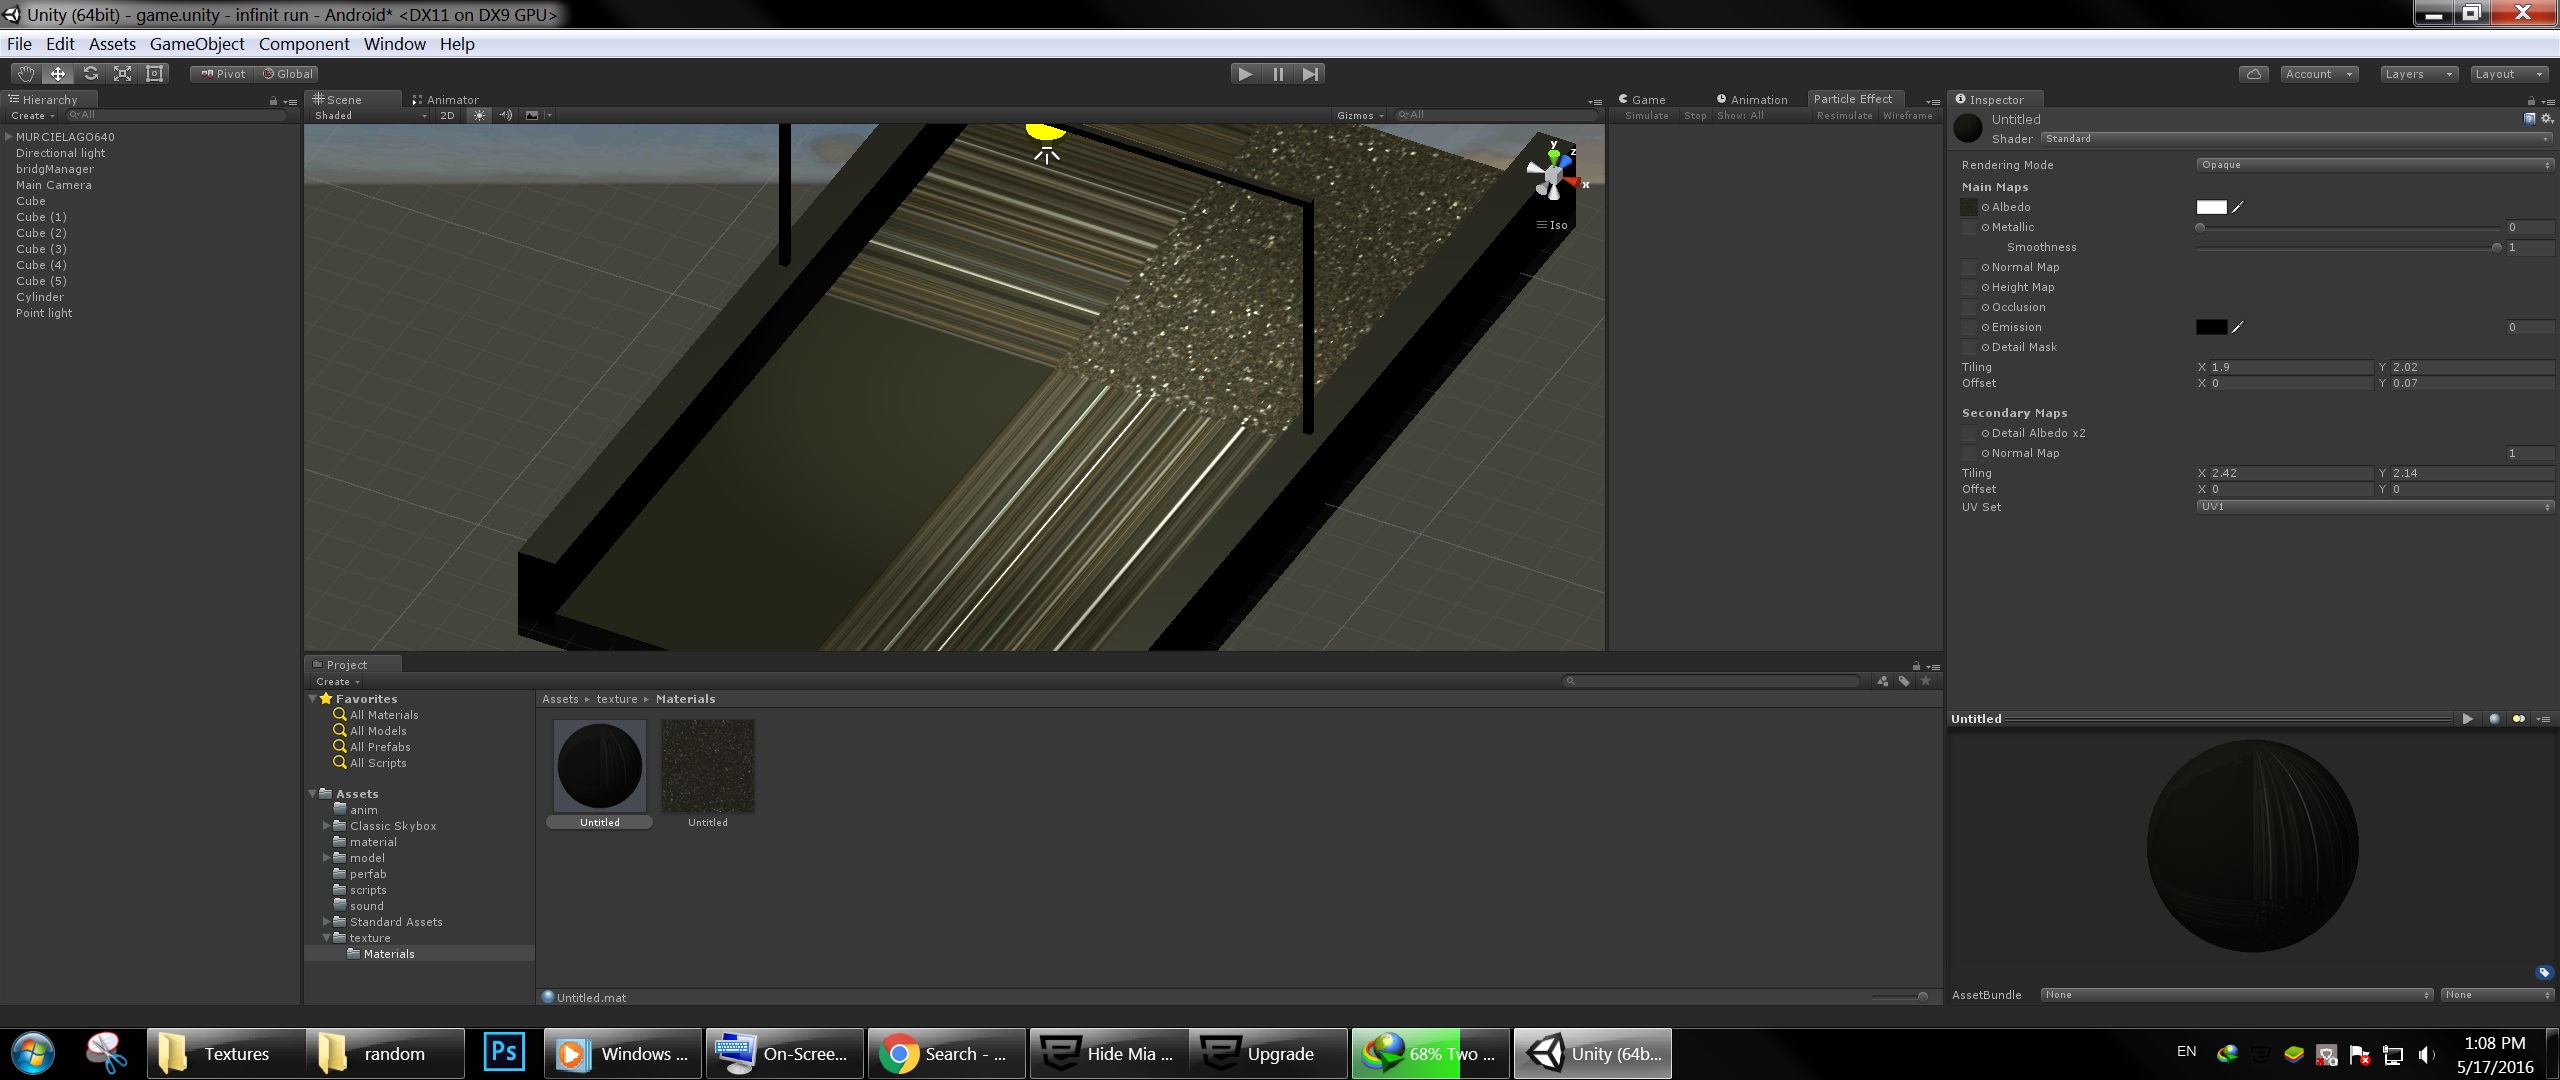Open the Shader Standard dropdown

pyautogui.click(x=2296, y=139)
